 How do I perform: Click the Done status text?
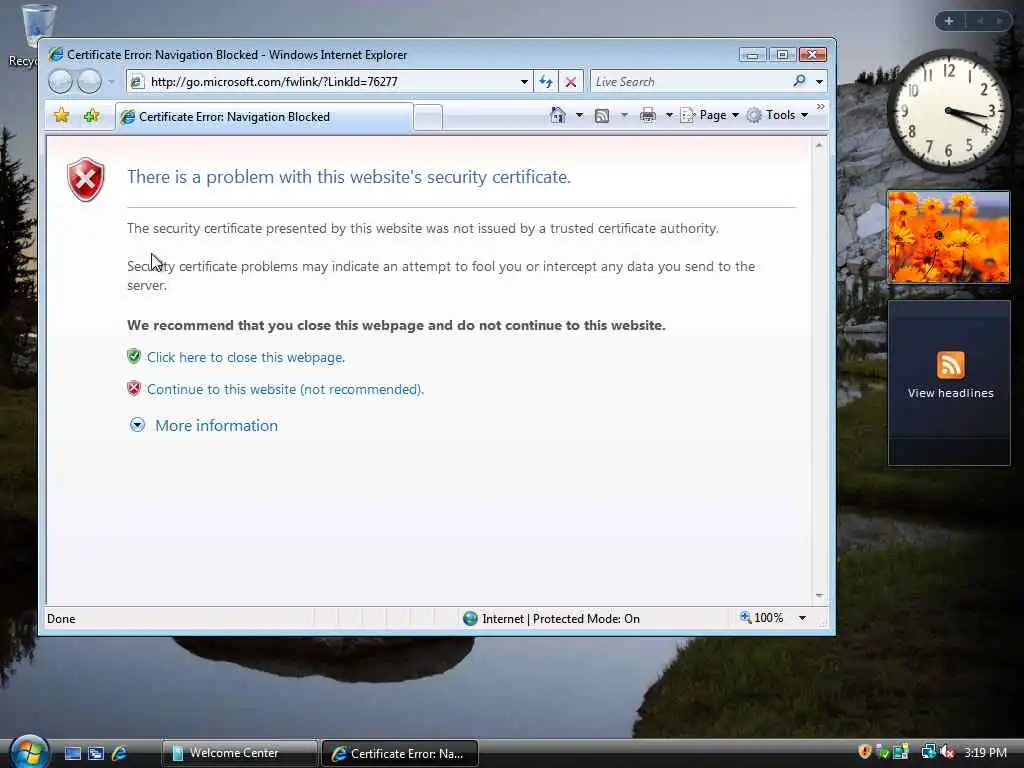coord(61,618)
